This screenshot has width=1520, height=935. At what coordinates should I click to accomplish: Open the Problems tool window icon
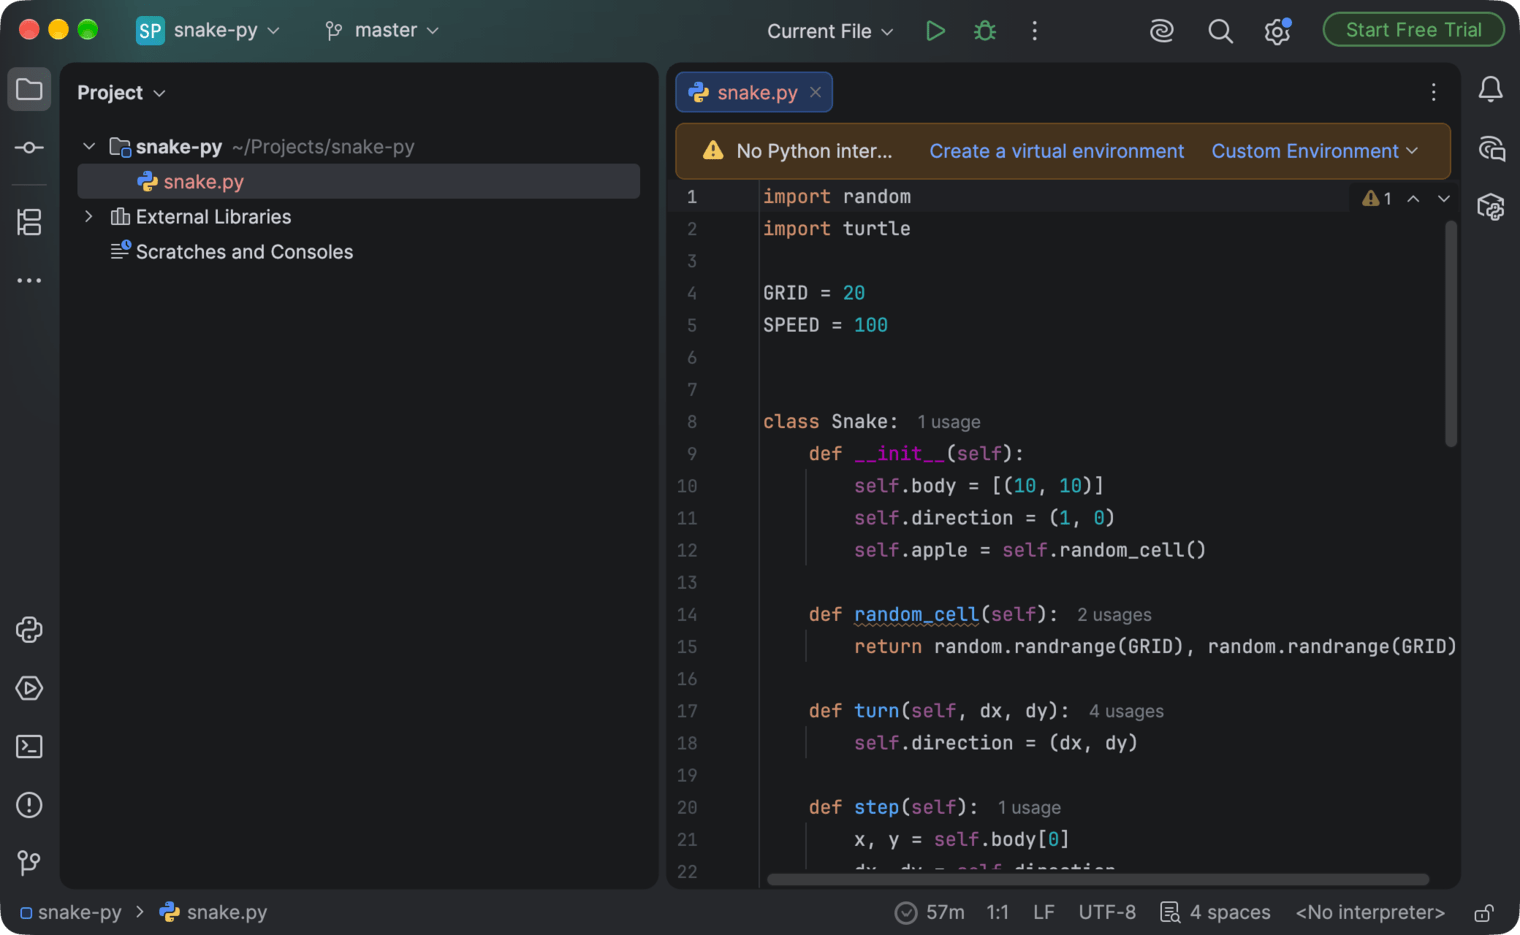pyautogui.click(x=29, y=805)
